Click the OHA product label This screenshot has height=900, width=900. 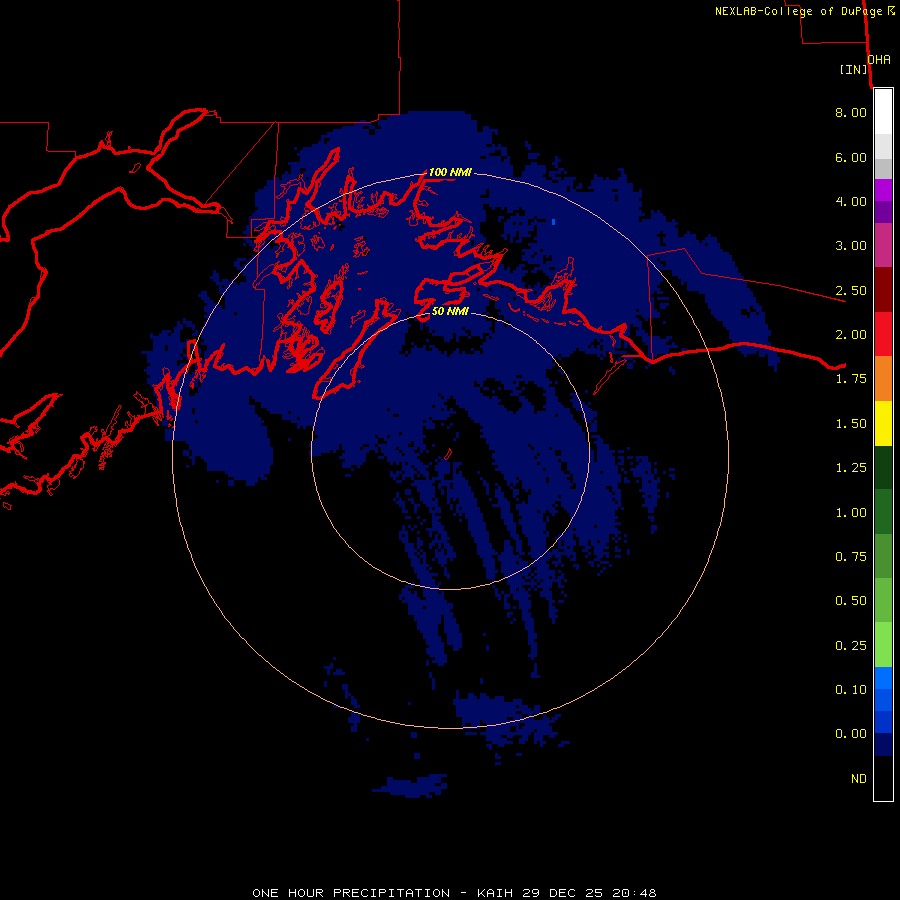(879, 60)
